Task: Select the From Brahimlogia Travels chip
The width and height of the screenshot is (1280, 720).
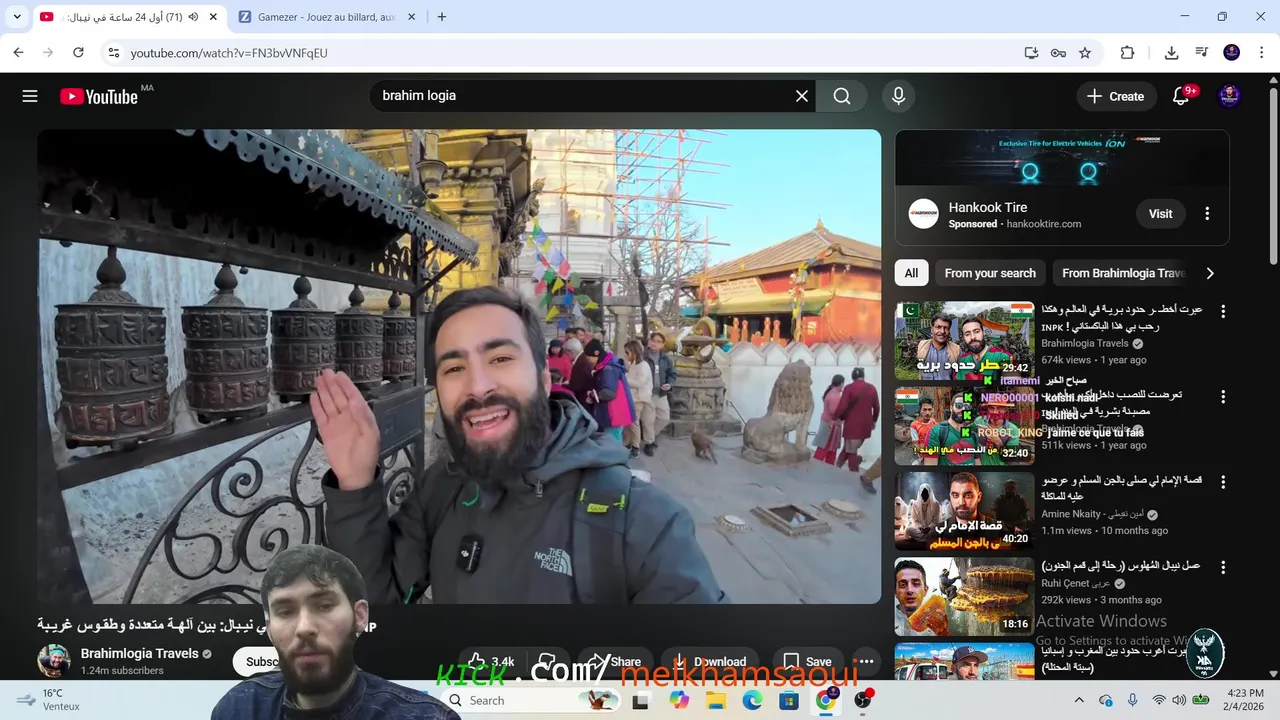Action: click(x=1122, y=273)
